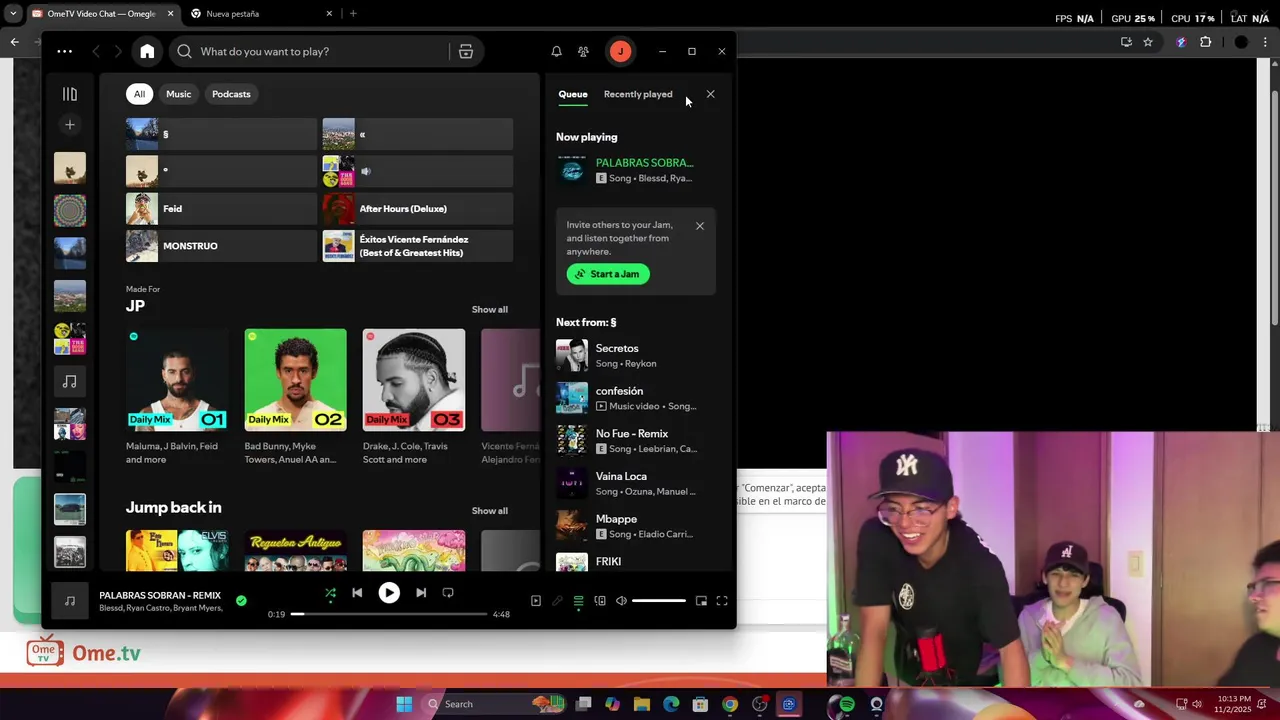Open After Hours (Deluxe) tile
Image resolution: width=1280 pixels, height=720 pixels.
[x=418, y=209]
